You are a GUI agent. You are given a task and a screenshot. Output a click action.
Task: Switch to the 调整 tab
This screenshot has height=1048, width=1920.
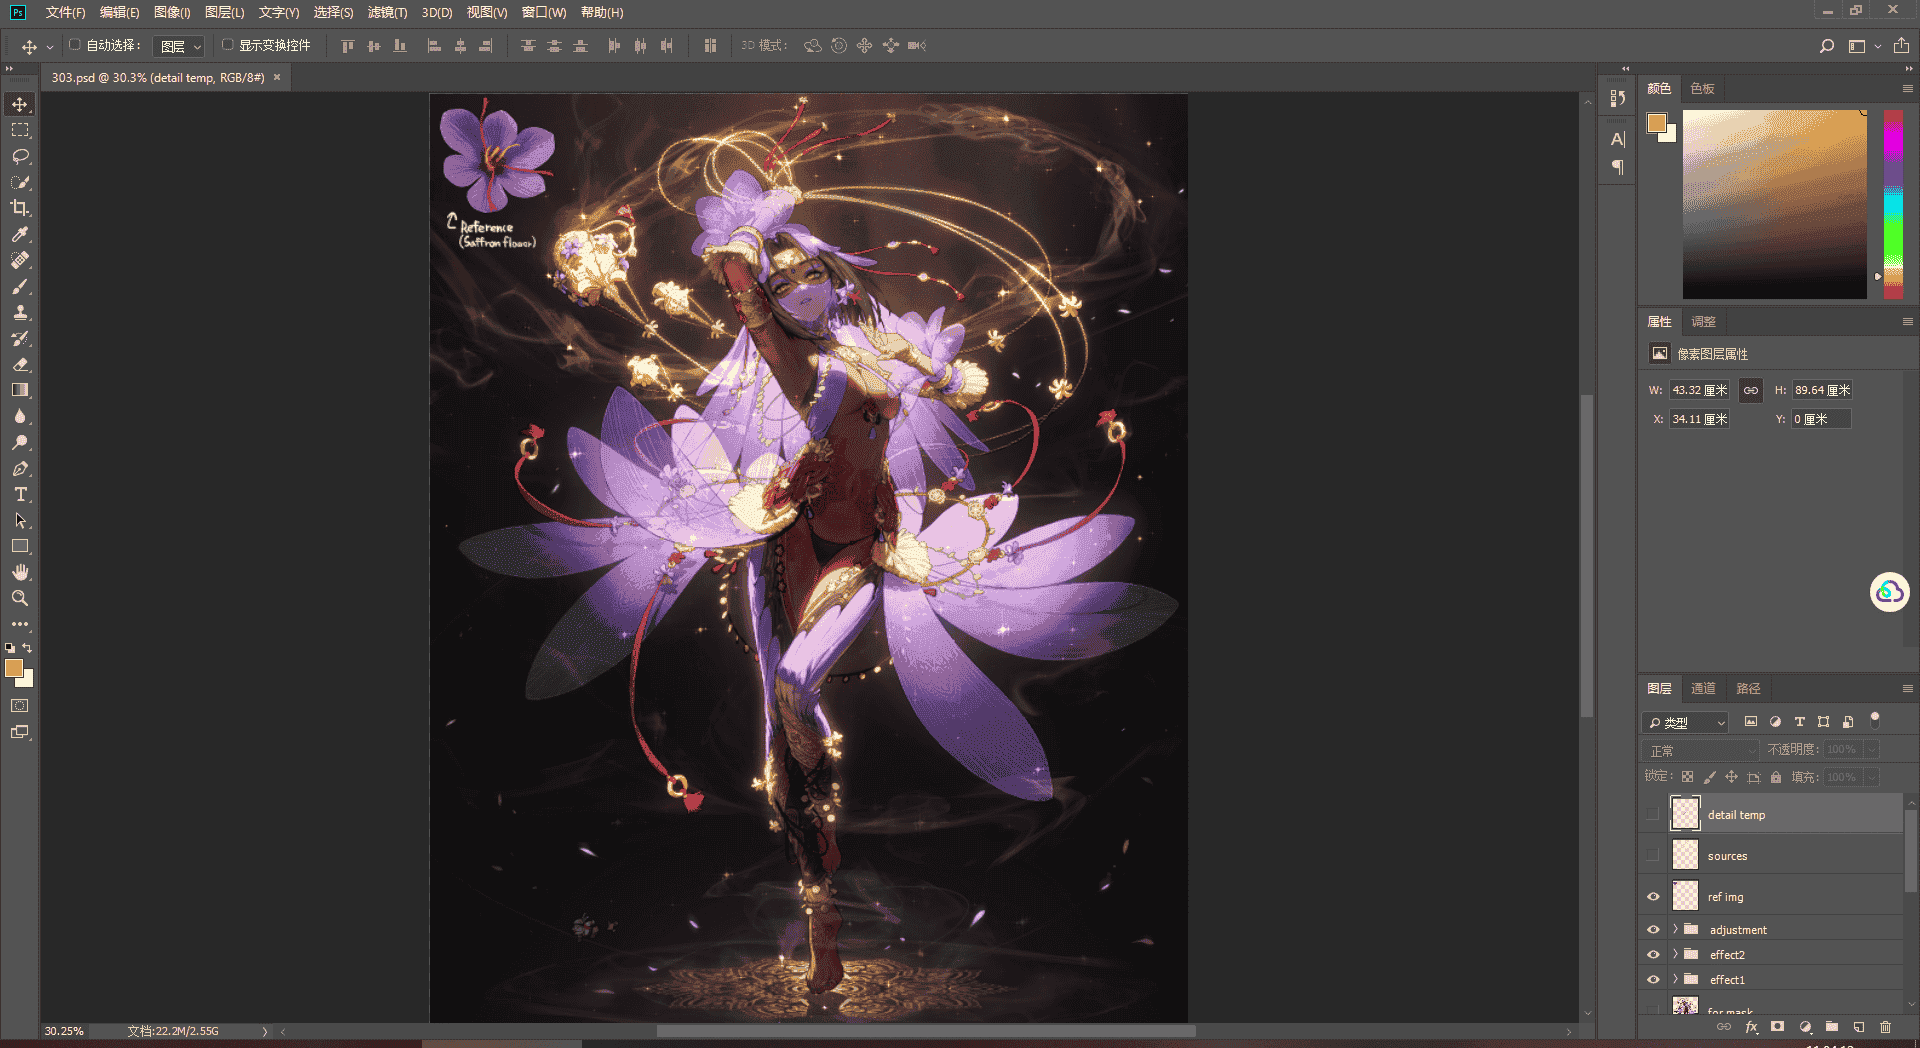pyautogui.click(x=1703, y=322)
